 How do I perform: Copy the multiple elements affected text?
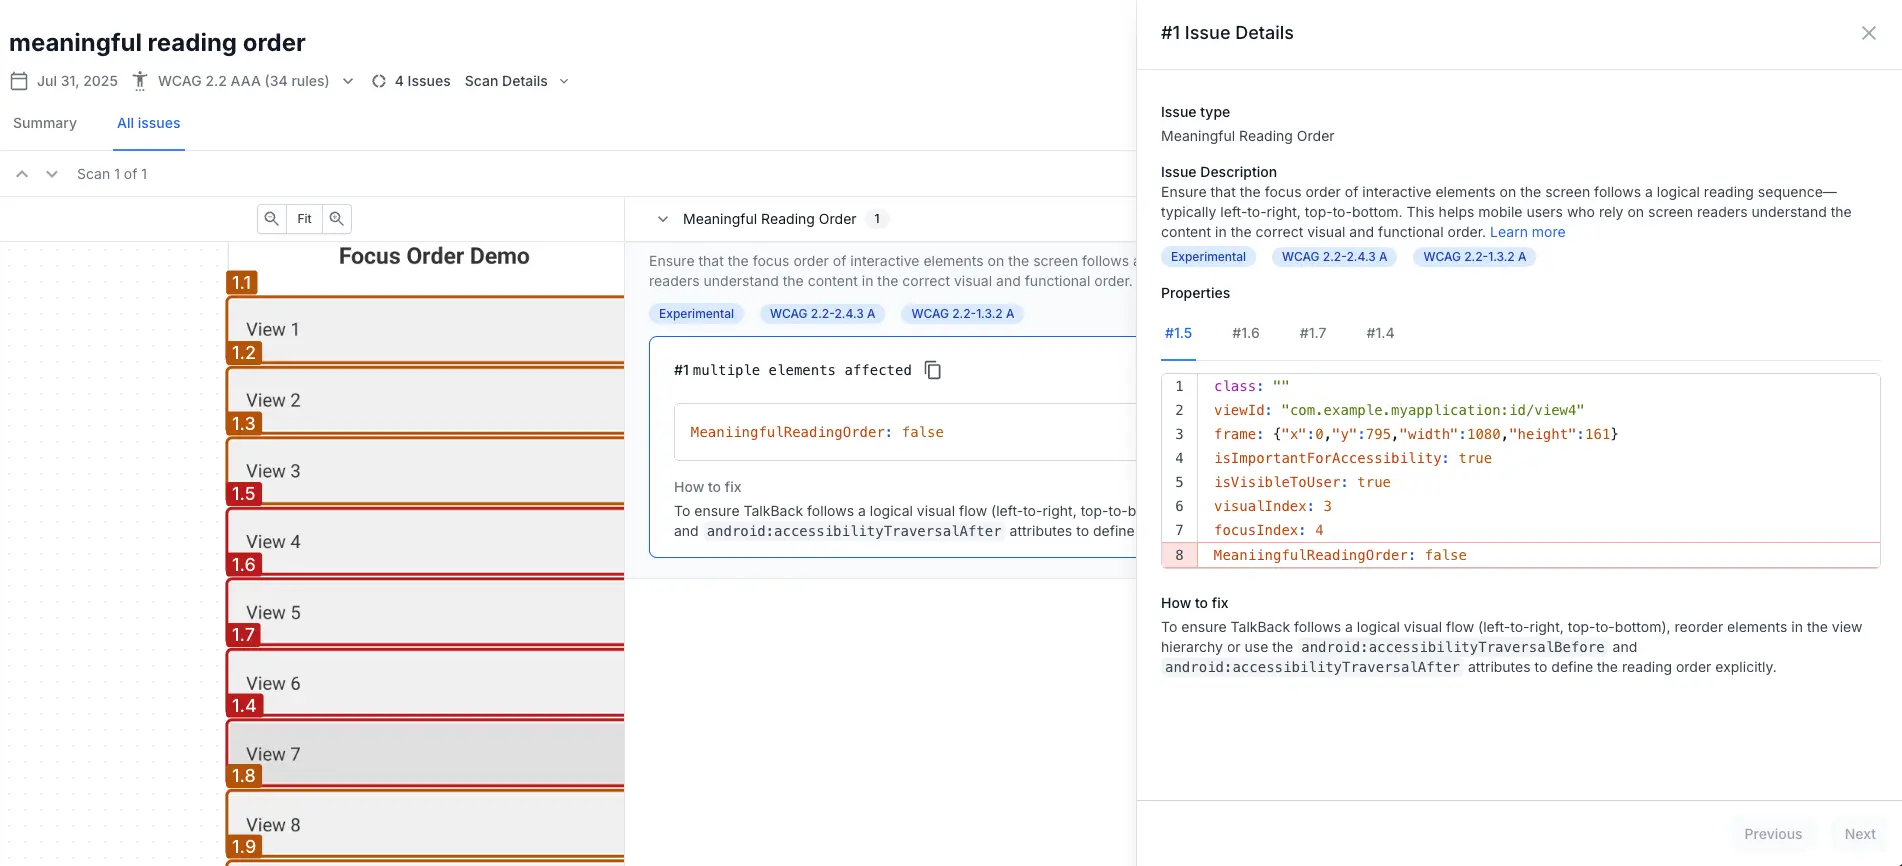pos(933,370)
